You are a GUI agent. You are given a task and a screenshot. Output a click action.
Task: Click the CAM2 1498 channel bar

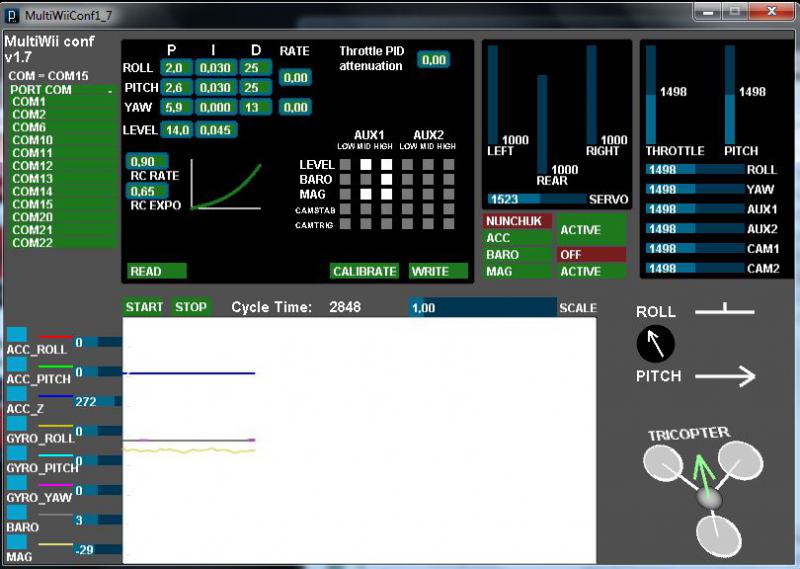695,268
